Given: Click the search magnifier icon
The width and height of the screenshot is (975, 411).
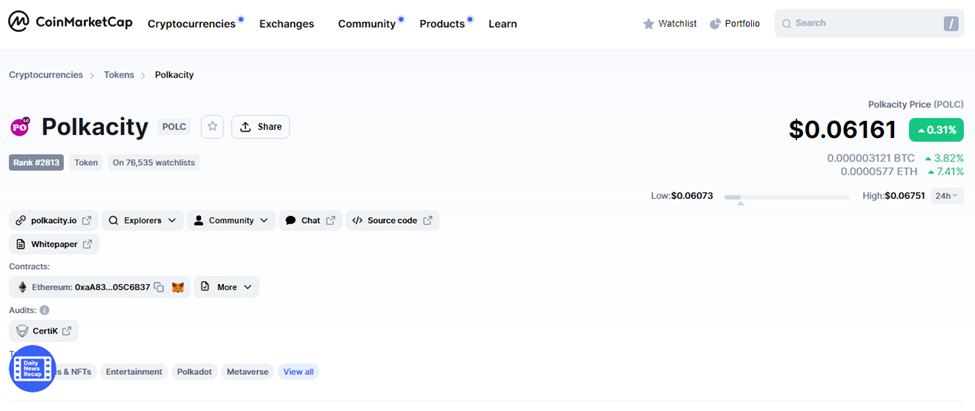Looking at the screenshot, I should point(787,24).
